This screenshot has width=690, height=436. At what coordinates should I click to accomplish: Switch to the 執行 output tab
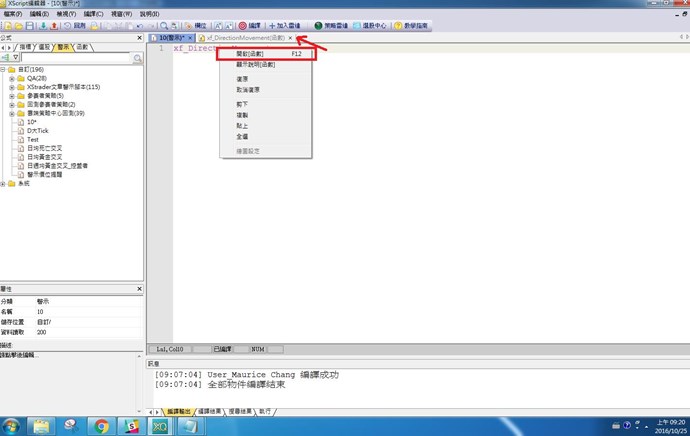[x=265, y=412]
